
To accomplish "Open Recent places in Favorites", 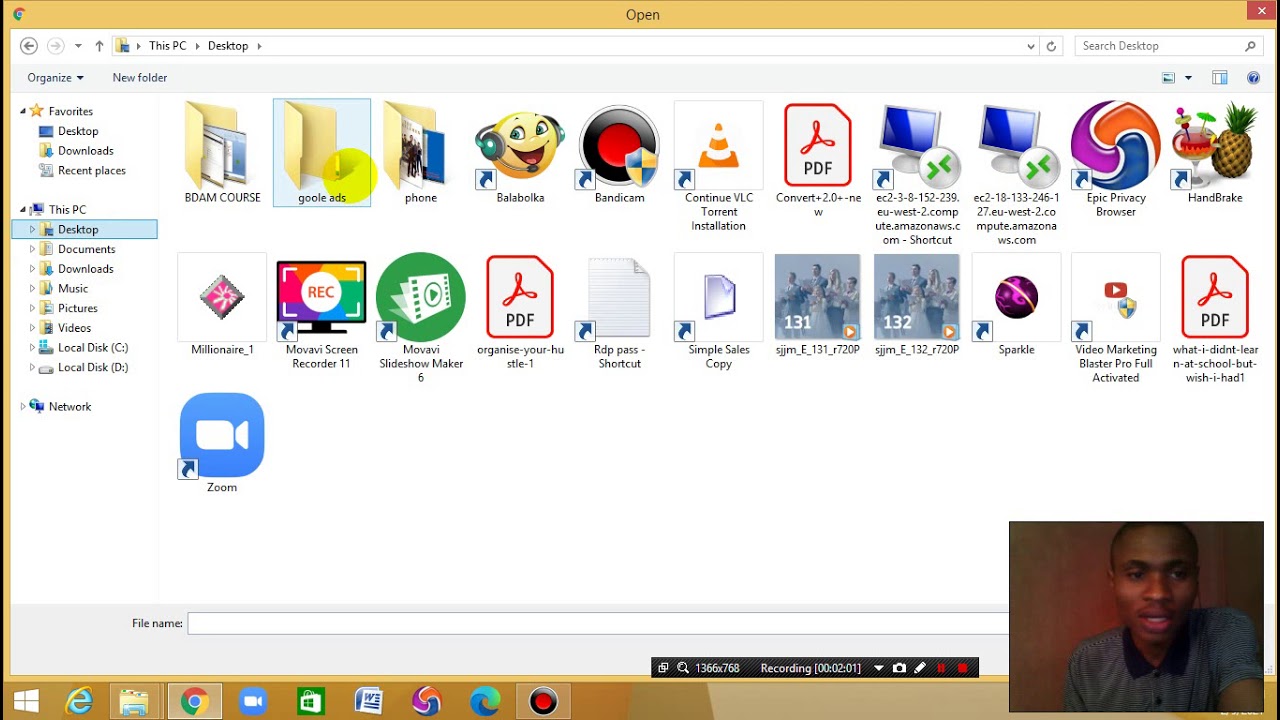I will [x=92, y=171].
